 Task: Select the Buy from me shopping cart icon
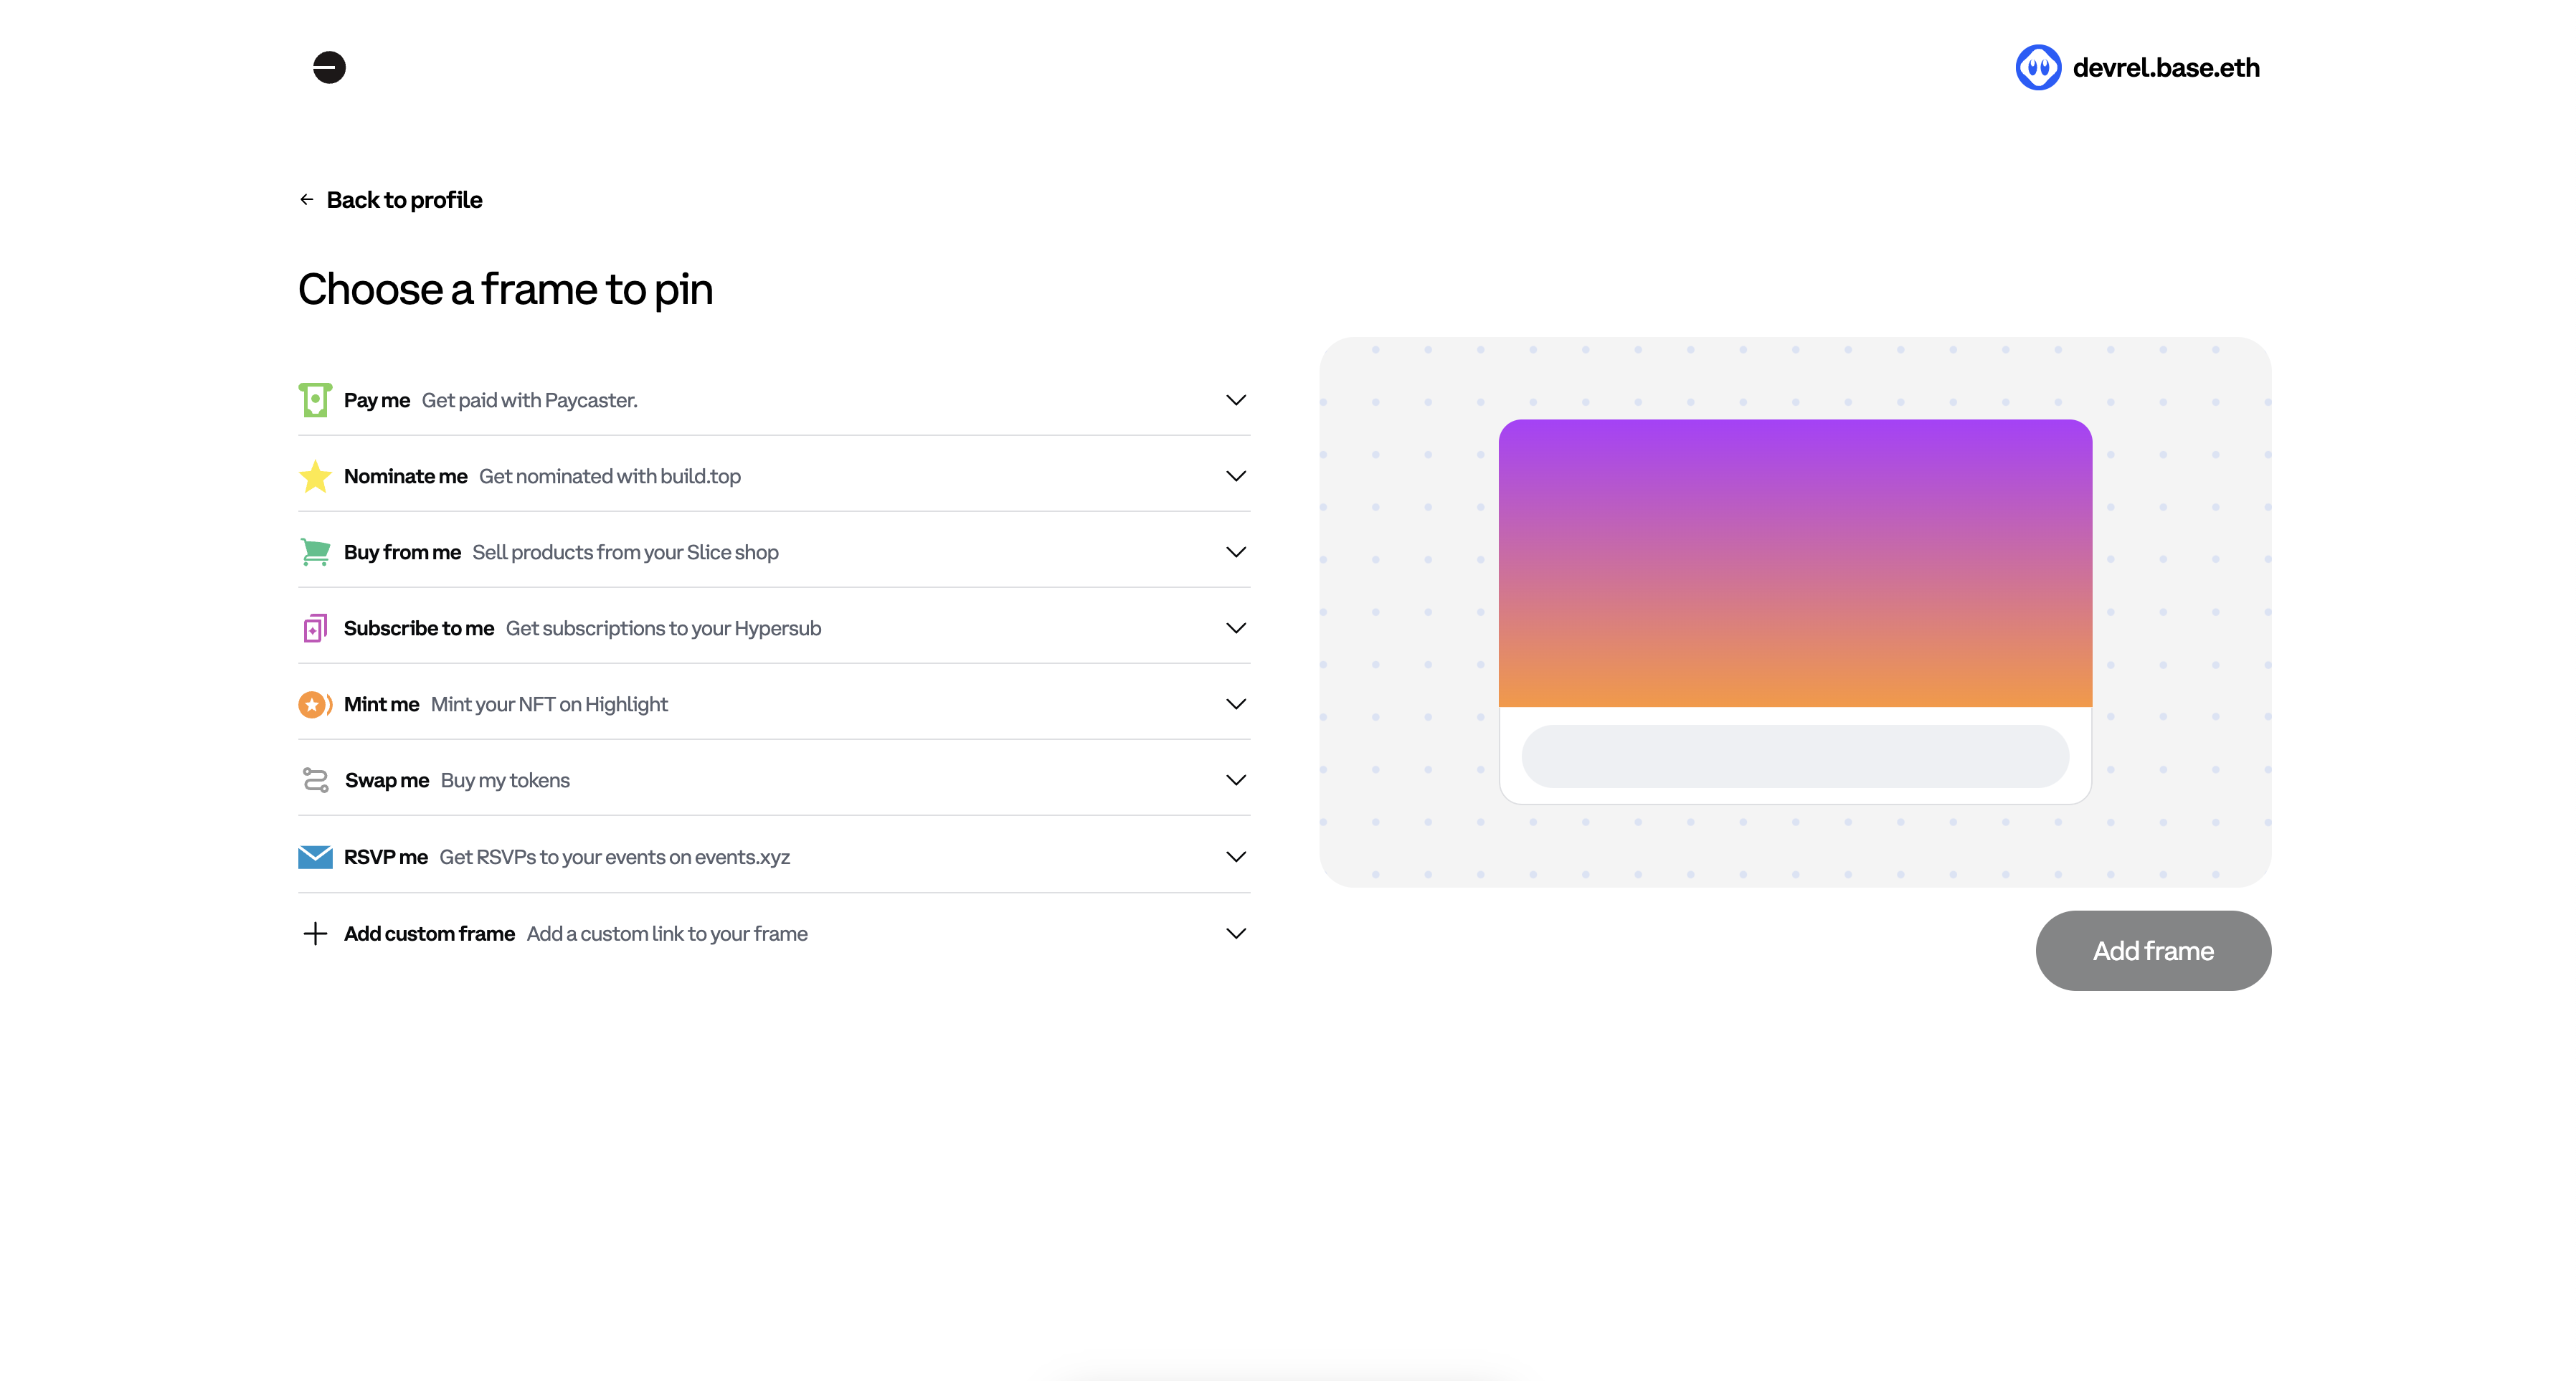point(315,551)
